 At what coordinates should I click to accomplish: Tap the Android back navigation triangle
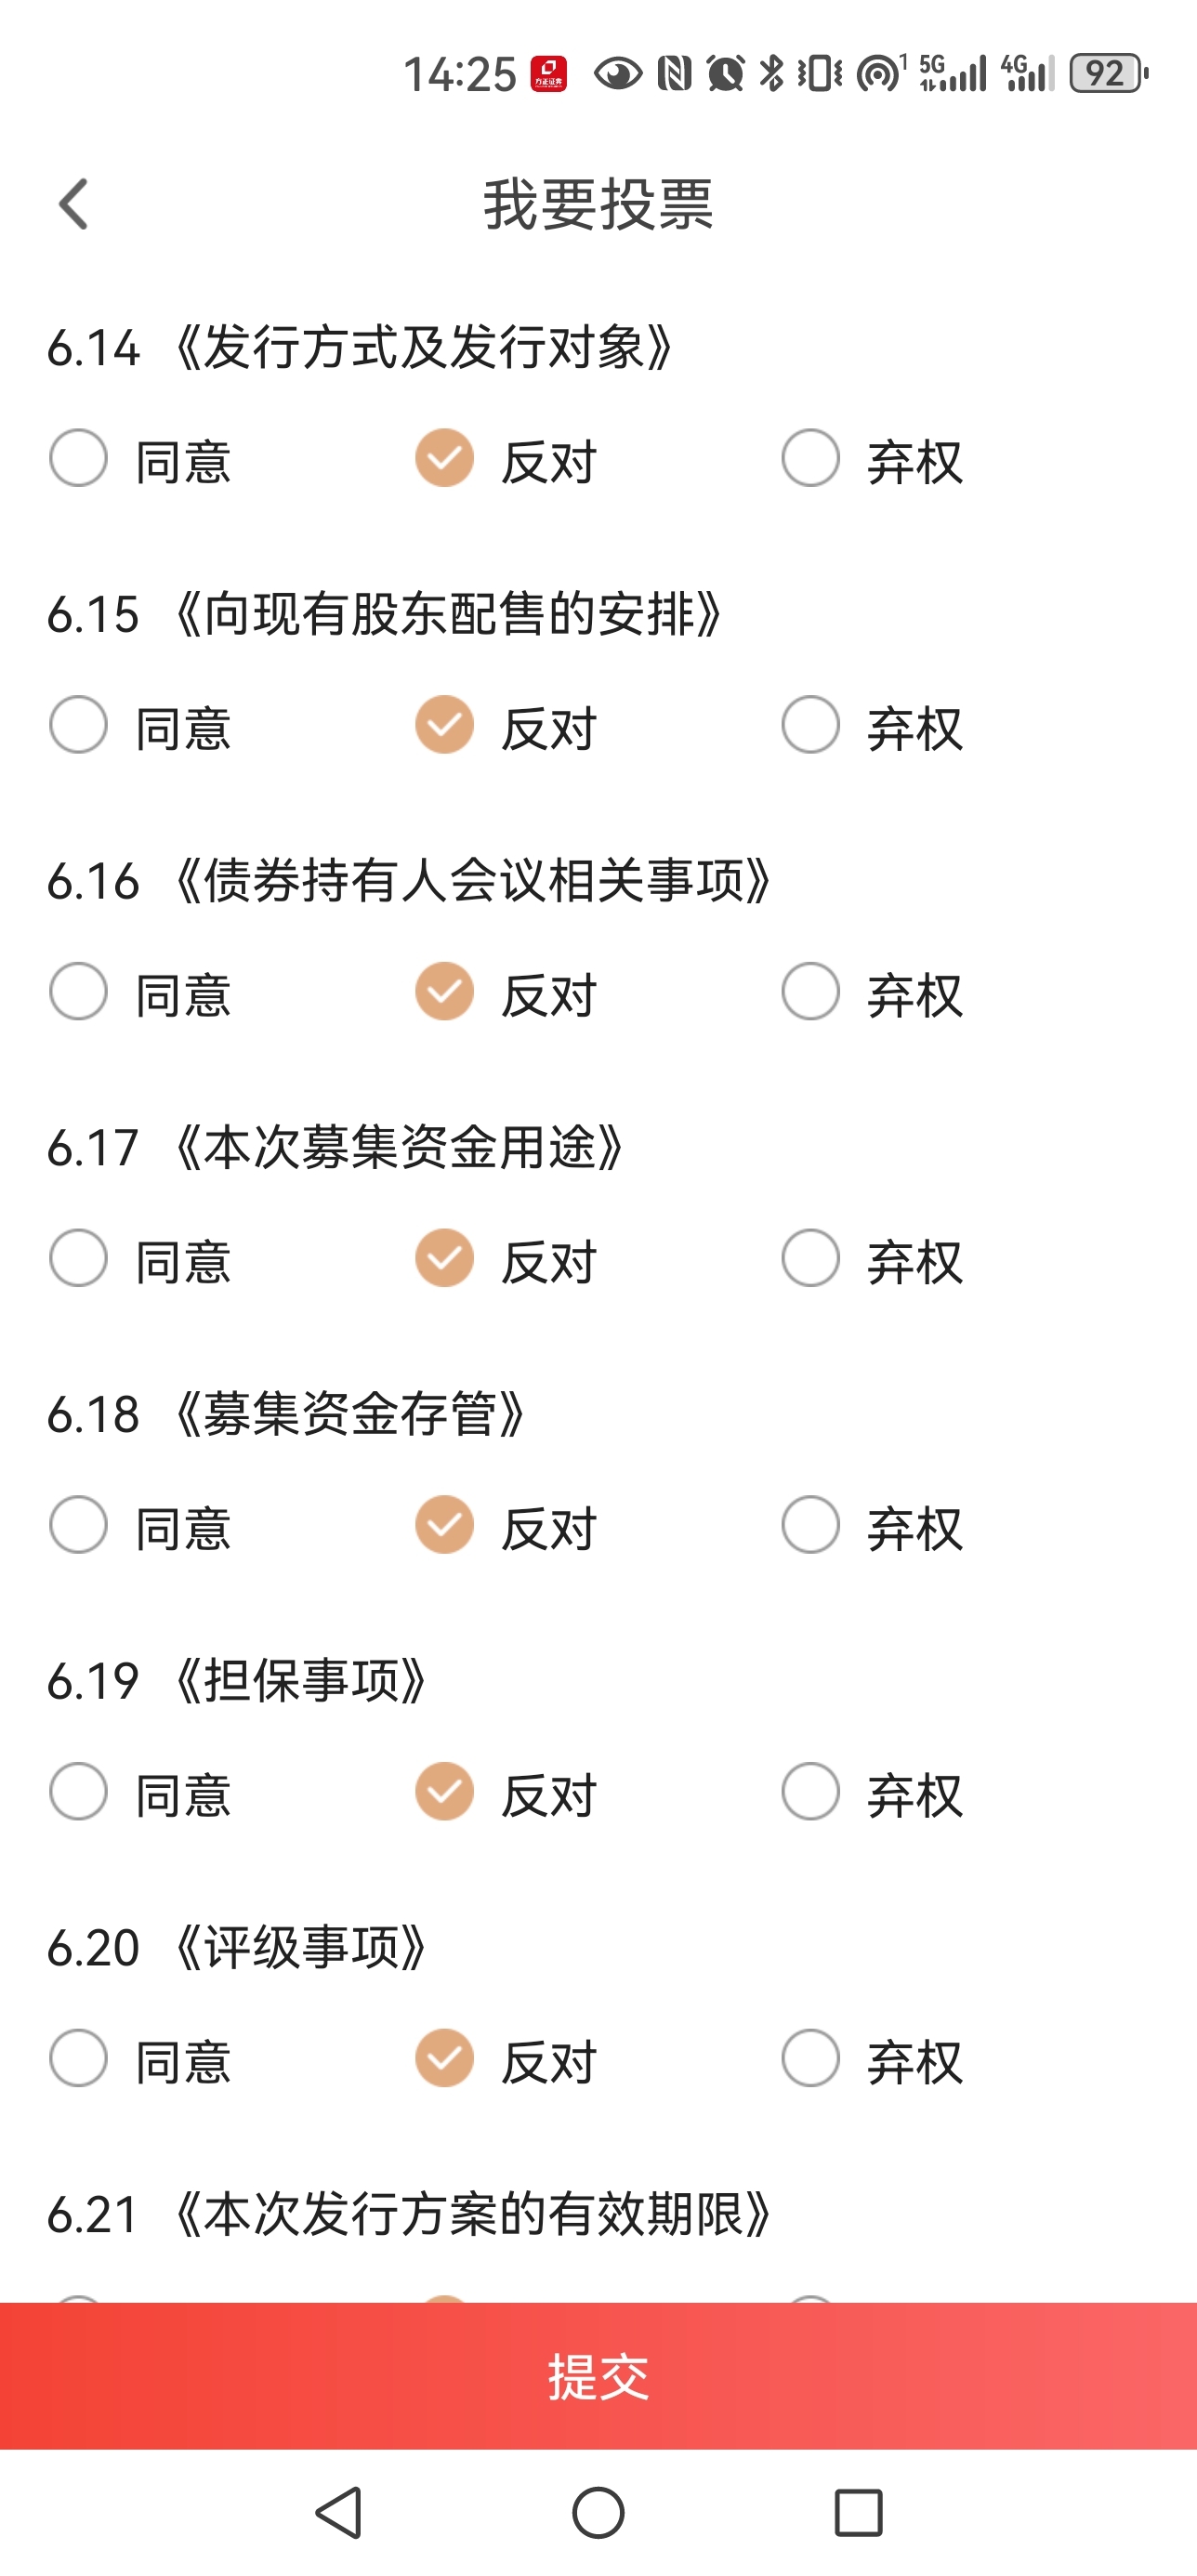click(x=339, y=2512)
